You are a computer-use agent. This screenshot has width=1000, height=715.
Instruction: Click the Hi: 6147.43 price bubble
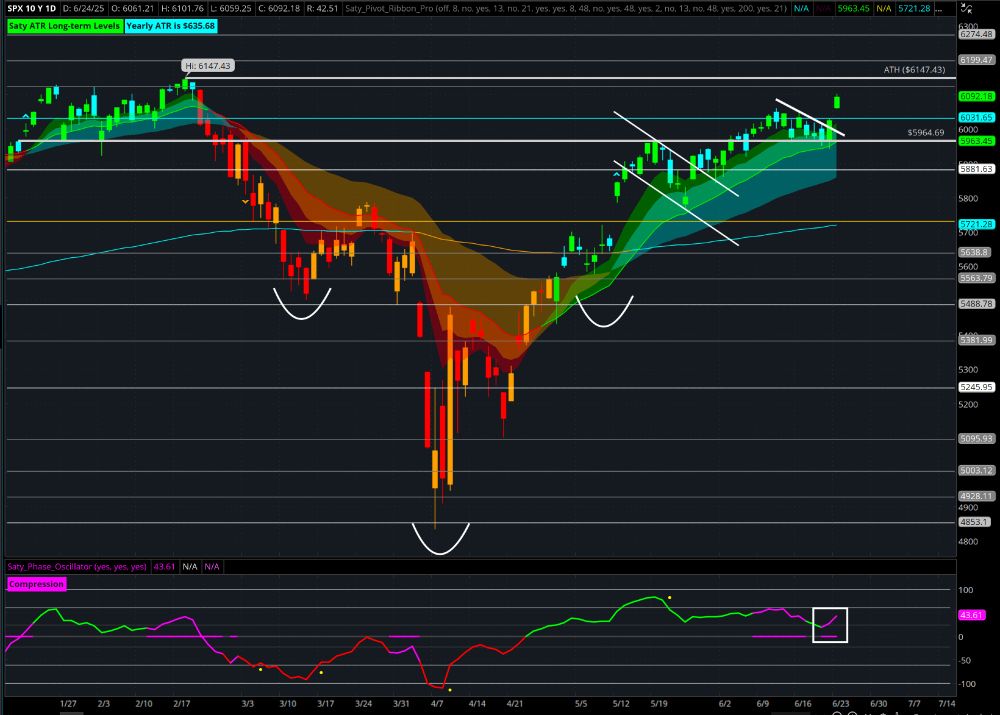[208, 66]
